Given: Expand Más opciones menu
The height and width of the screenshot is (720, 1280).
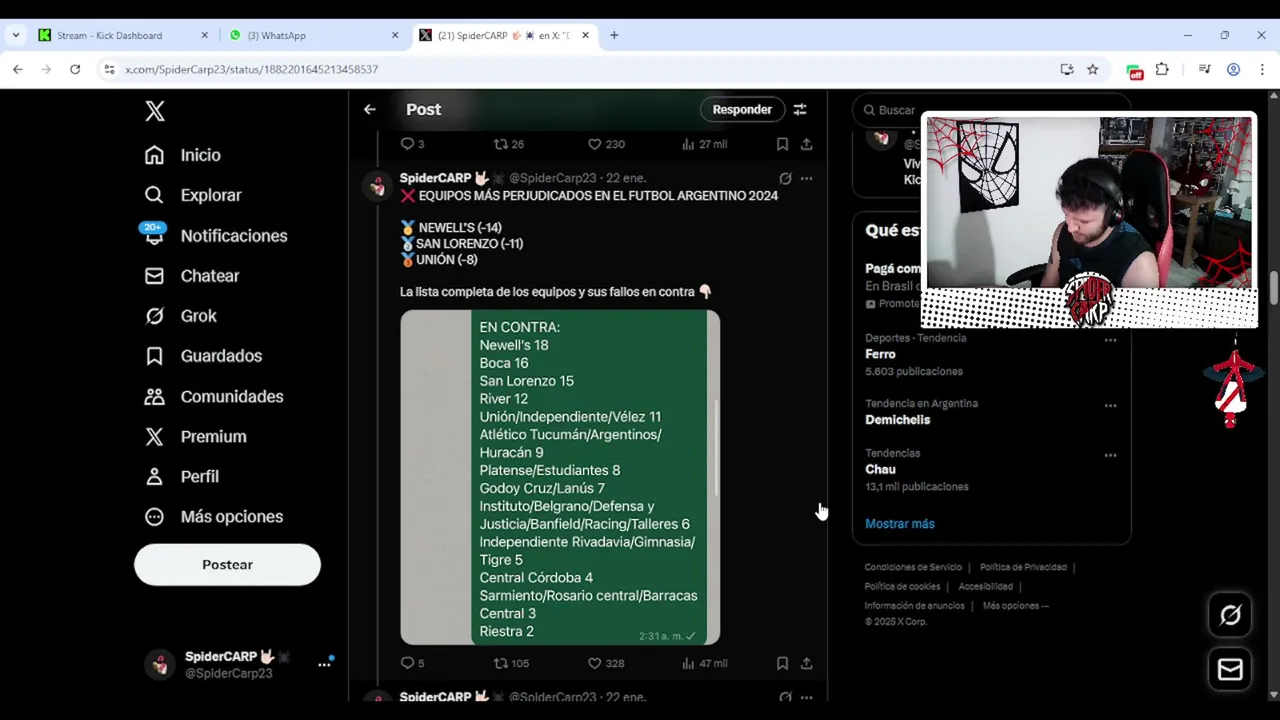Looking at the screenshot, I should (213, 517).
